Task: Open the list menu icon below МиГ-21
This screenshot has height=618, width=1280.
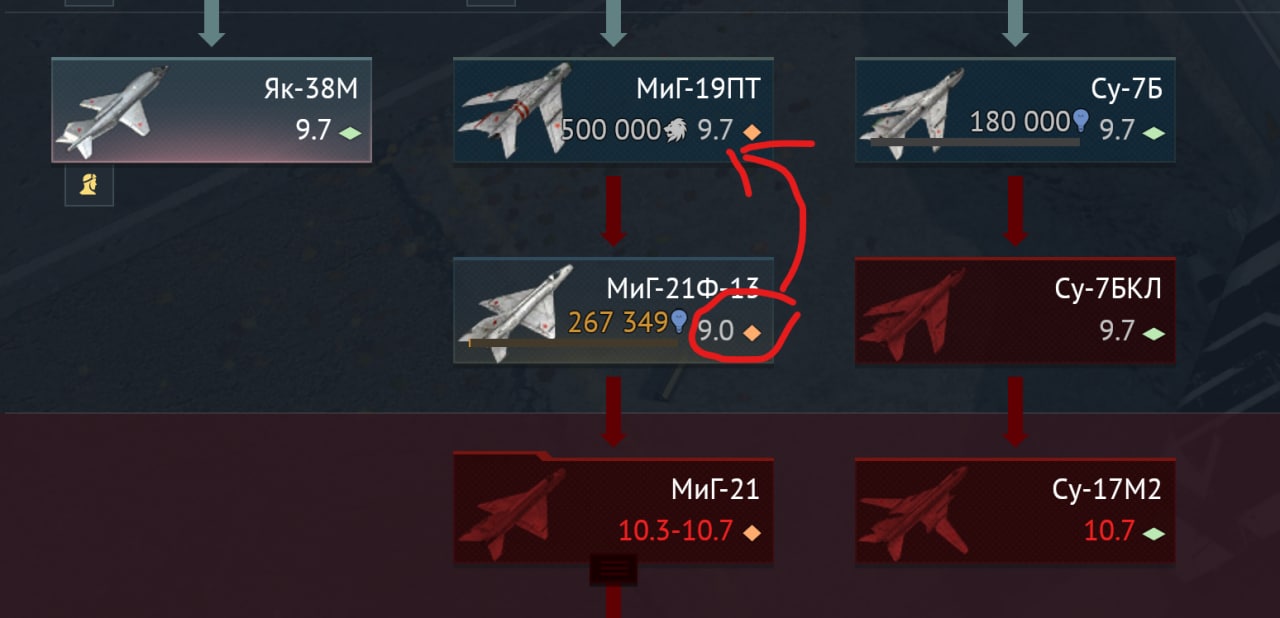Action: [x=613, y=569]
